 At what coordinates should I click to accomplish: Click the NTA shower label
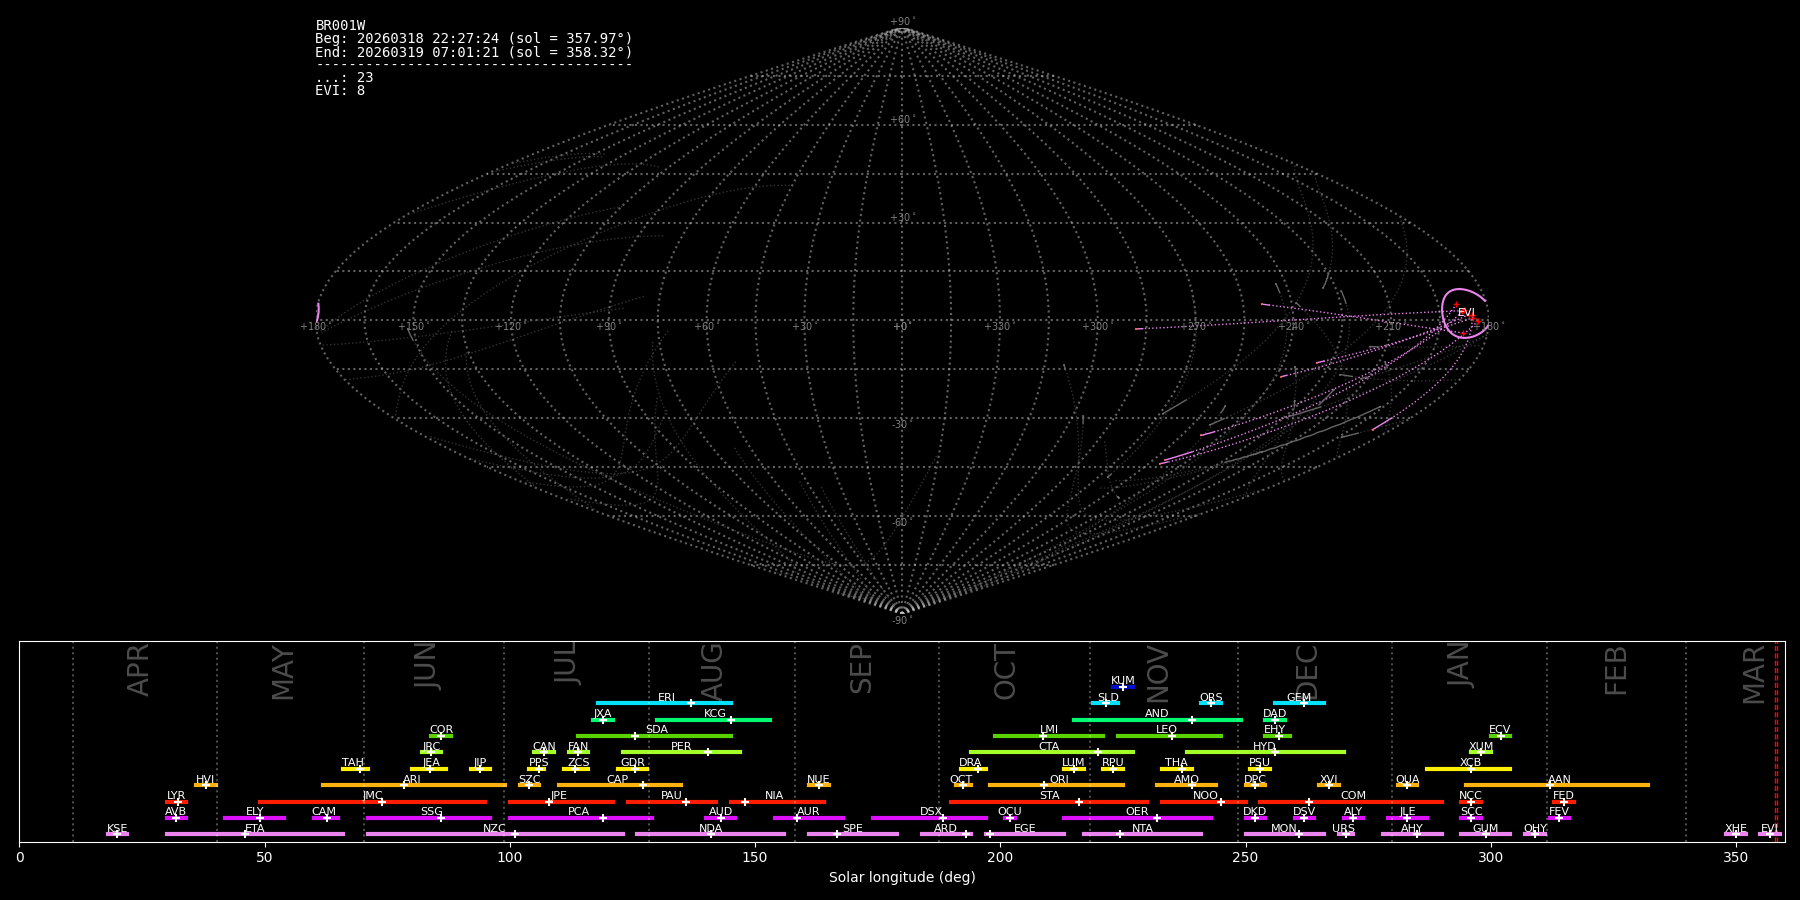click(1142, 829)
